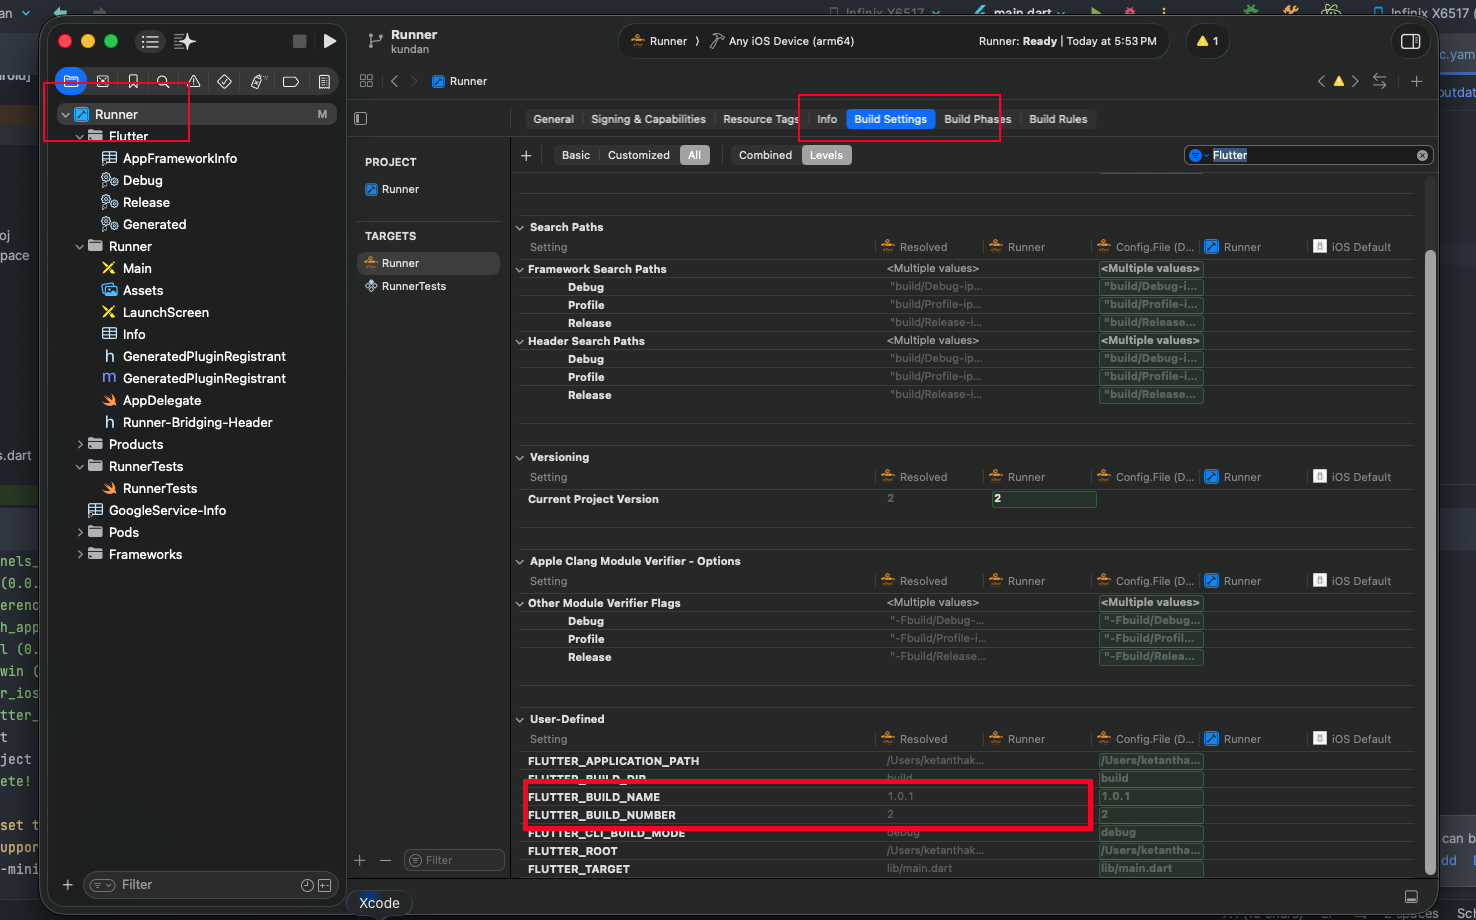Screen dimensions: 1476x920
Task: Click the Stop button in toolbar
Action: [299, 41]
